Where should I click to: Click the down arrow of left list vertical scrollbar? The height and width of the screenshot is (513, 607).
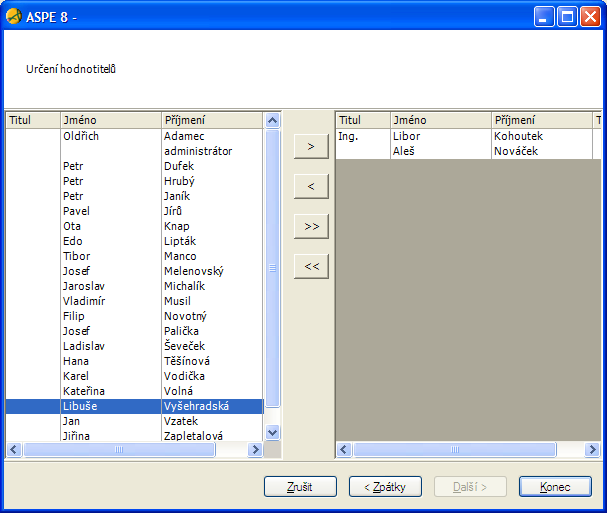[273, 432]
